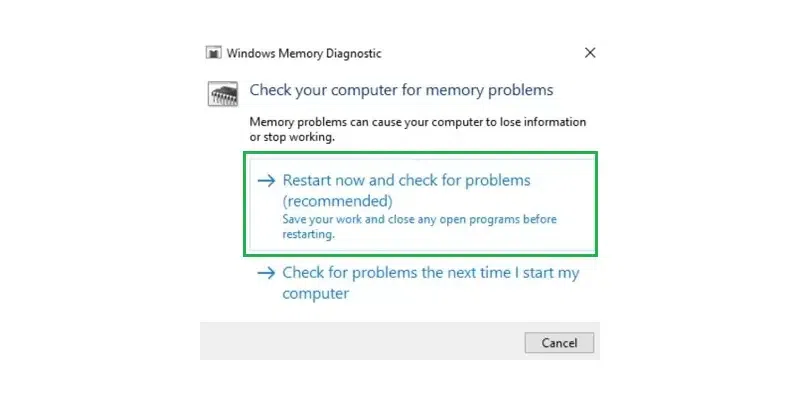Image resolution: width=800 pixels, height=400 pixels.
Task: Click the "(recommended)" label
Action: 335,202
